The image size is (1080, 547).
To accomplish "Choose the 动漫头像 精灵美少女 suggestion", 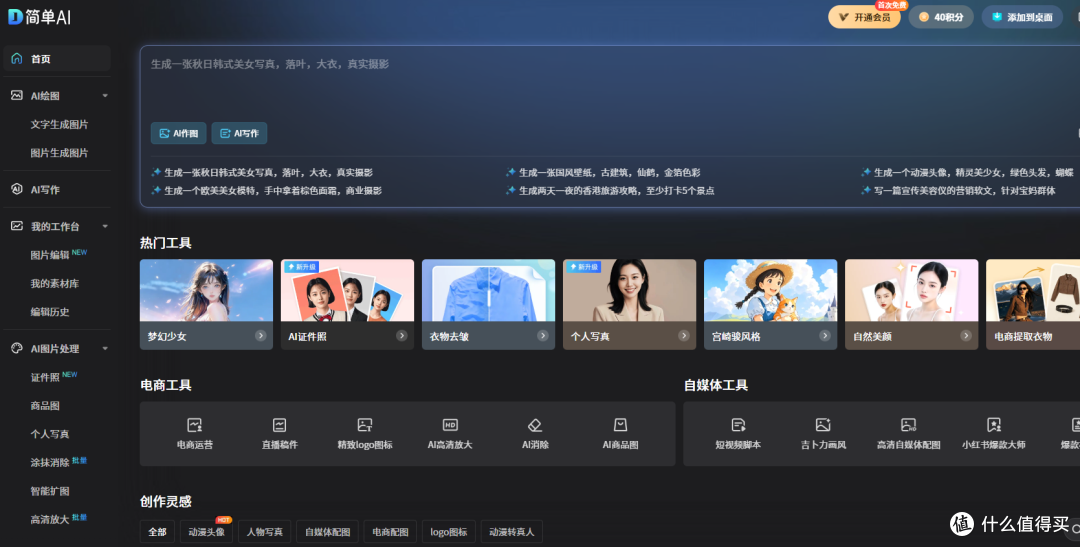I will (968, 172).
